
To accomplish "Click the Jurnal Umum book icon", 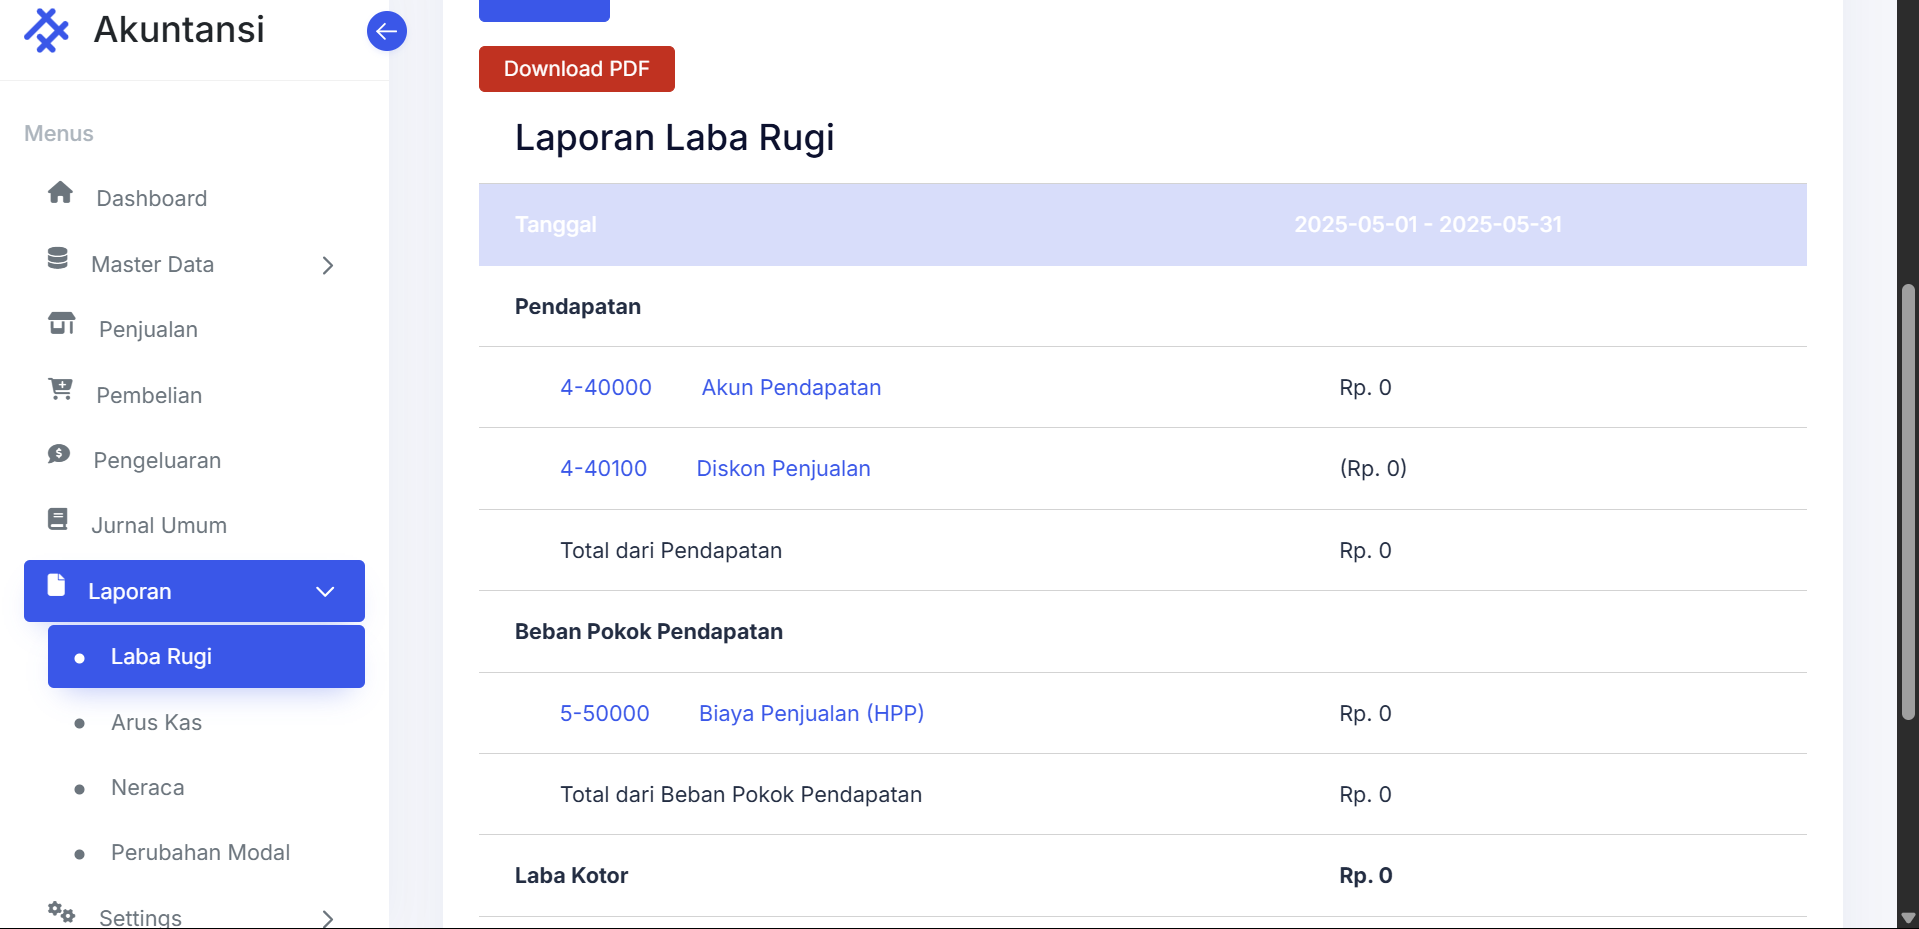I will pos(58,520).
